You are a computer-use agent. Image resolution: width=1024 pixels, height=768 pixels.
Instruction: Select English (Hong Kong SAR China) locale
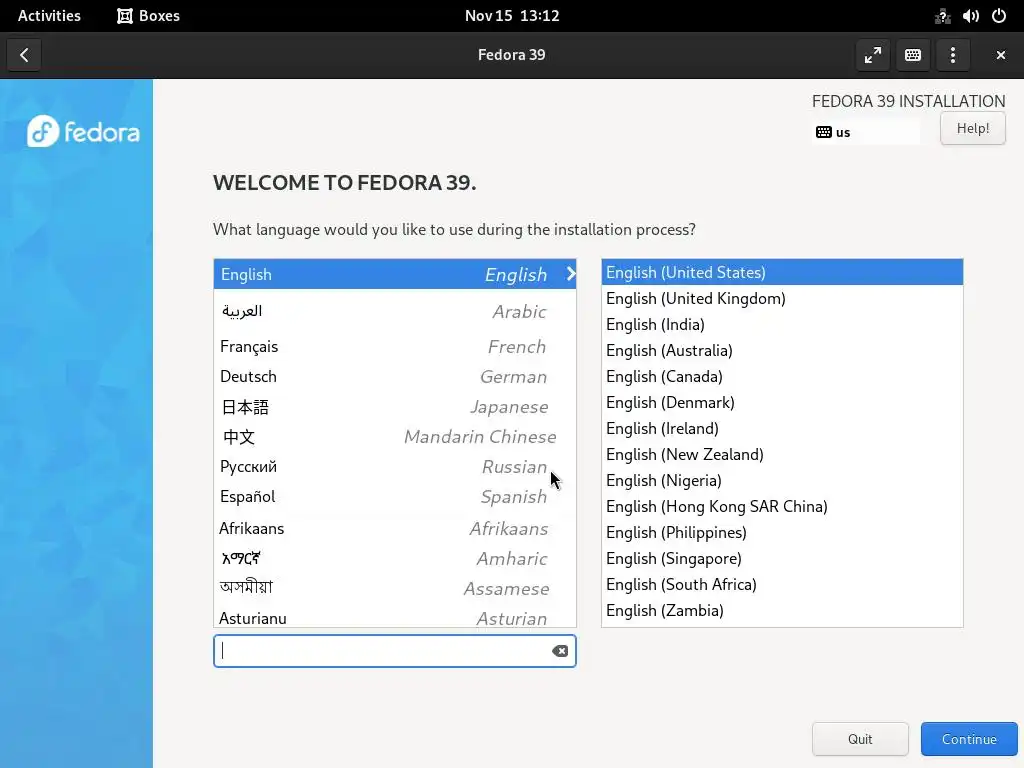point(782,507)
